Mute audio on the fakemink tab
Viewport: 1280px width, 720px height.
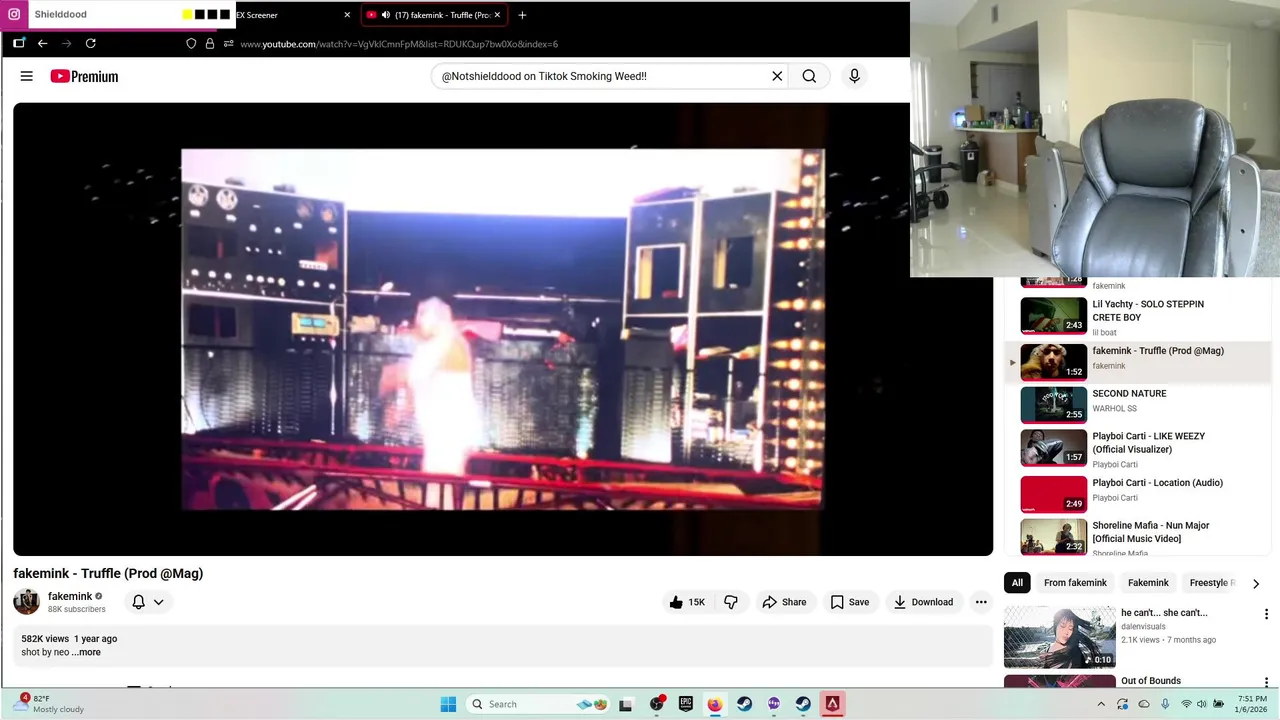click(386, 15)
